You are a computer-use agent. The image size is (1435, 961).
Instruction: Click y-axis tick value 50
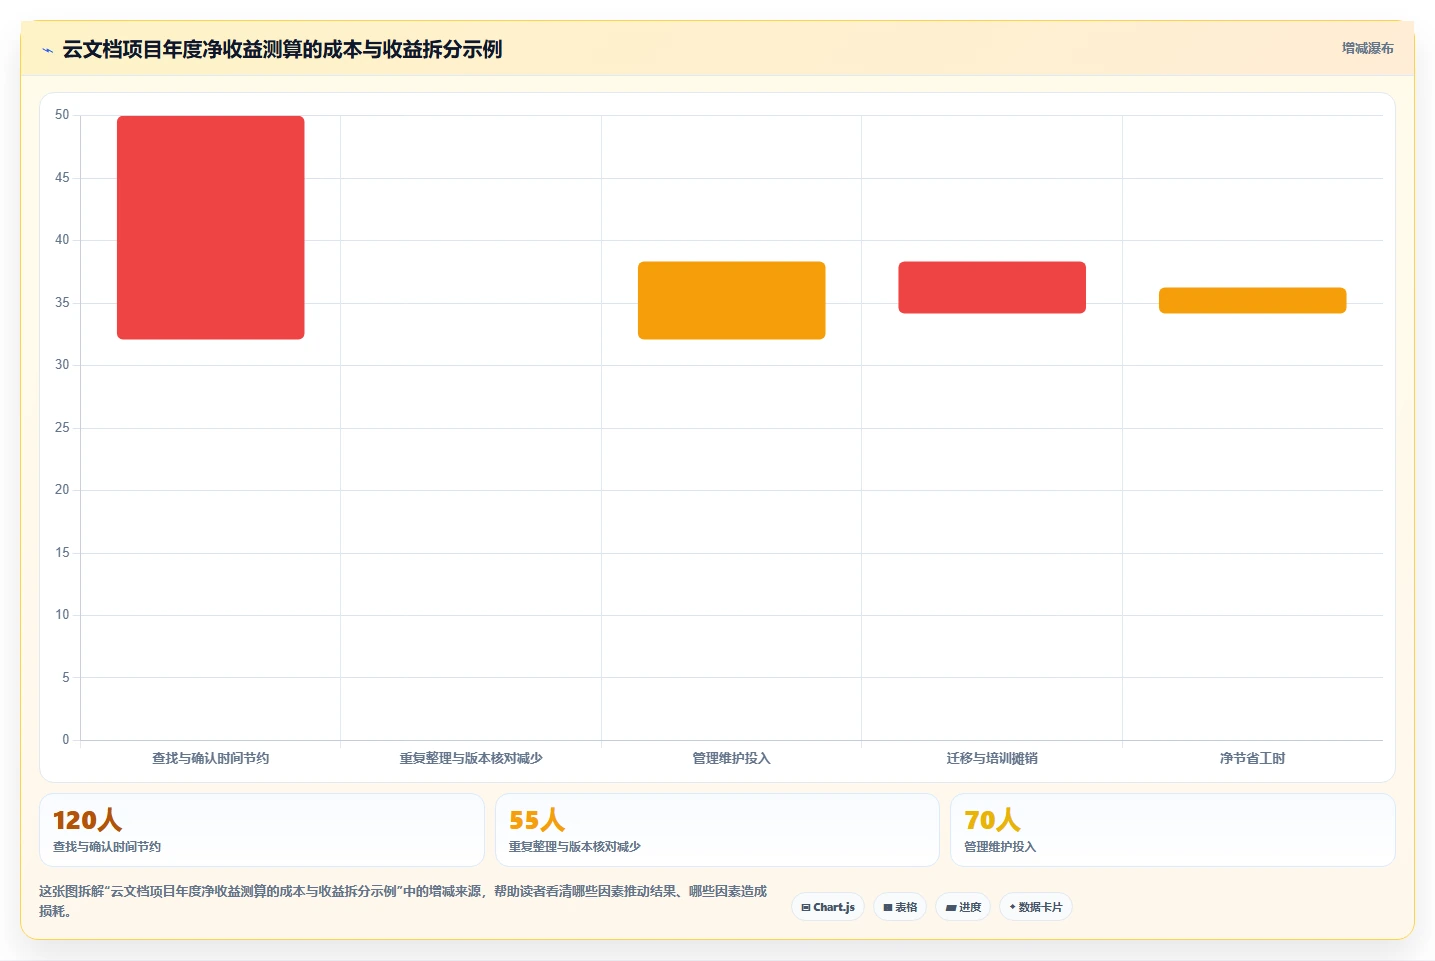pyautogui.click(x=62, y=115)
